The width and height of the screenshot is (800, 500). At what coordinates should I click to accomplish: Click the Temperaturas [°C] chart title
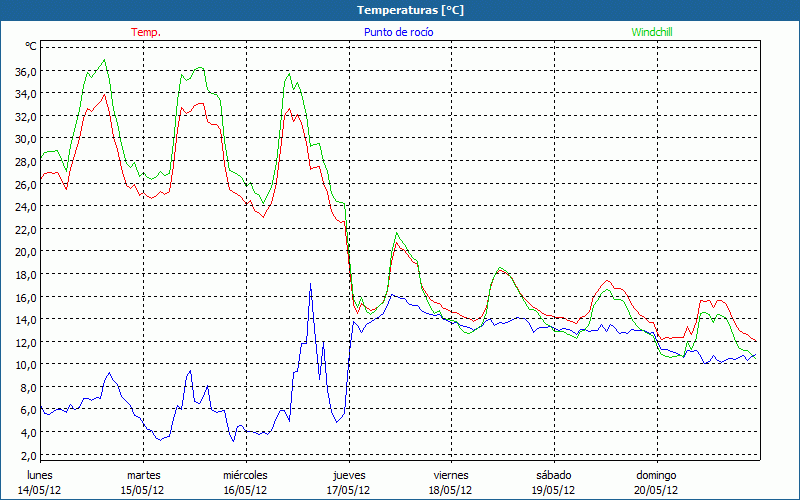pos(410,10)
